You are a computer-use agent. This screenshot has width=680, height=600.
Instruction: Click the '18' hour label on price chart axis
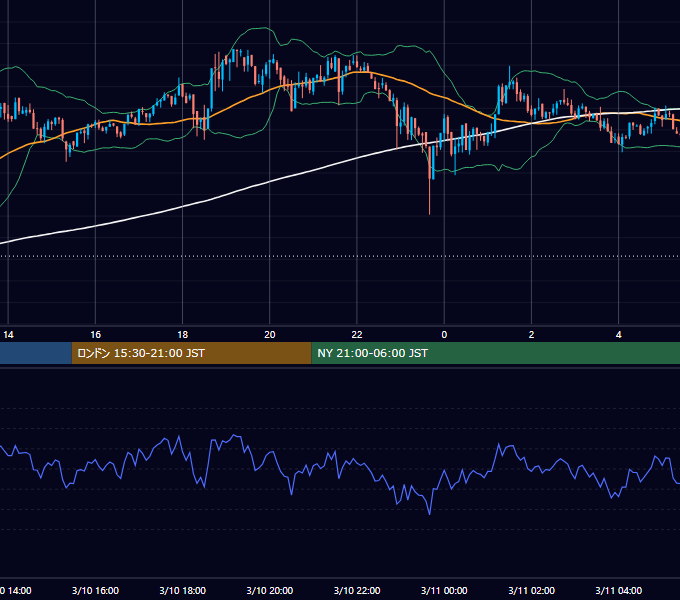point(183,335)
